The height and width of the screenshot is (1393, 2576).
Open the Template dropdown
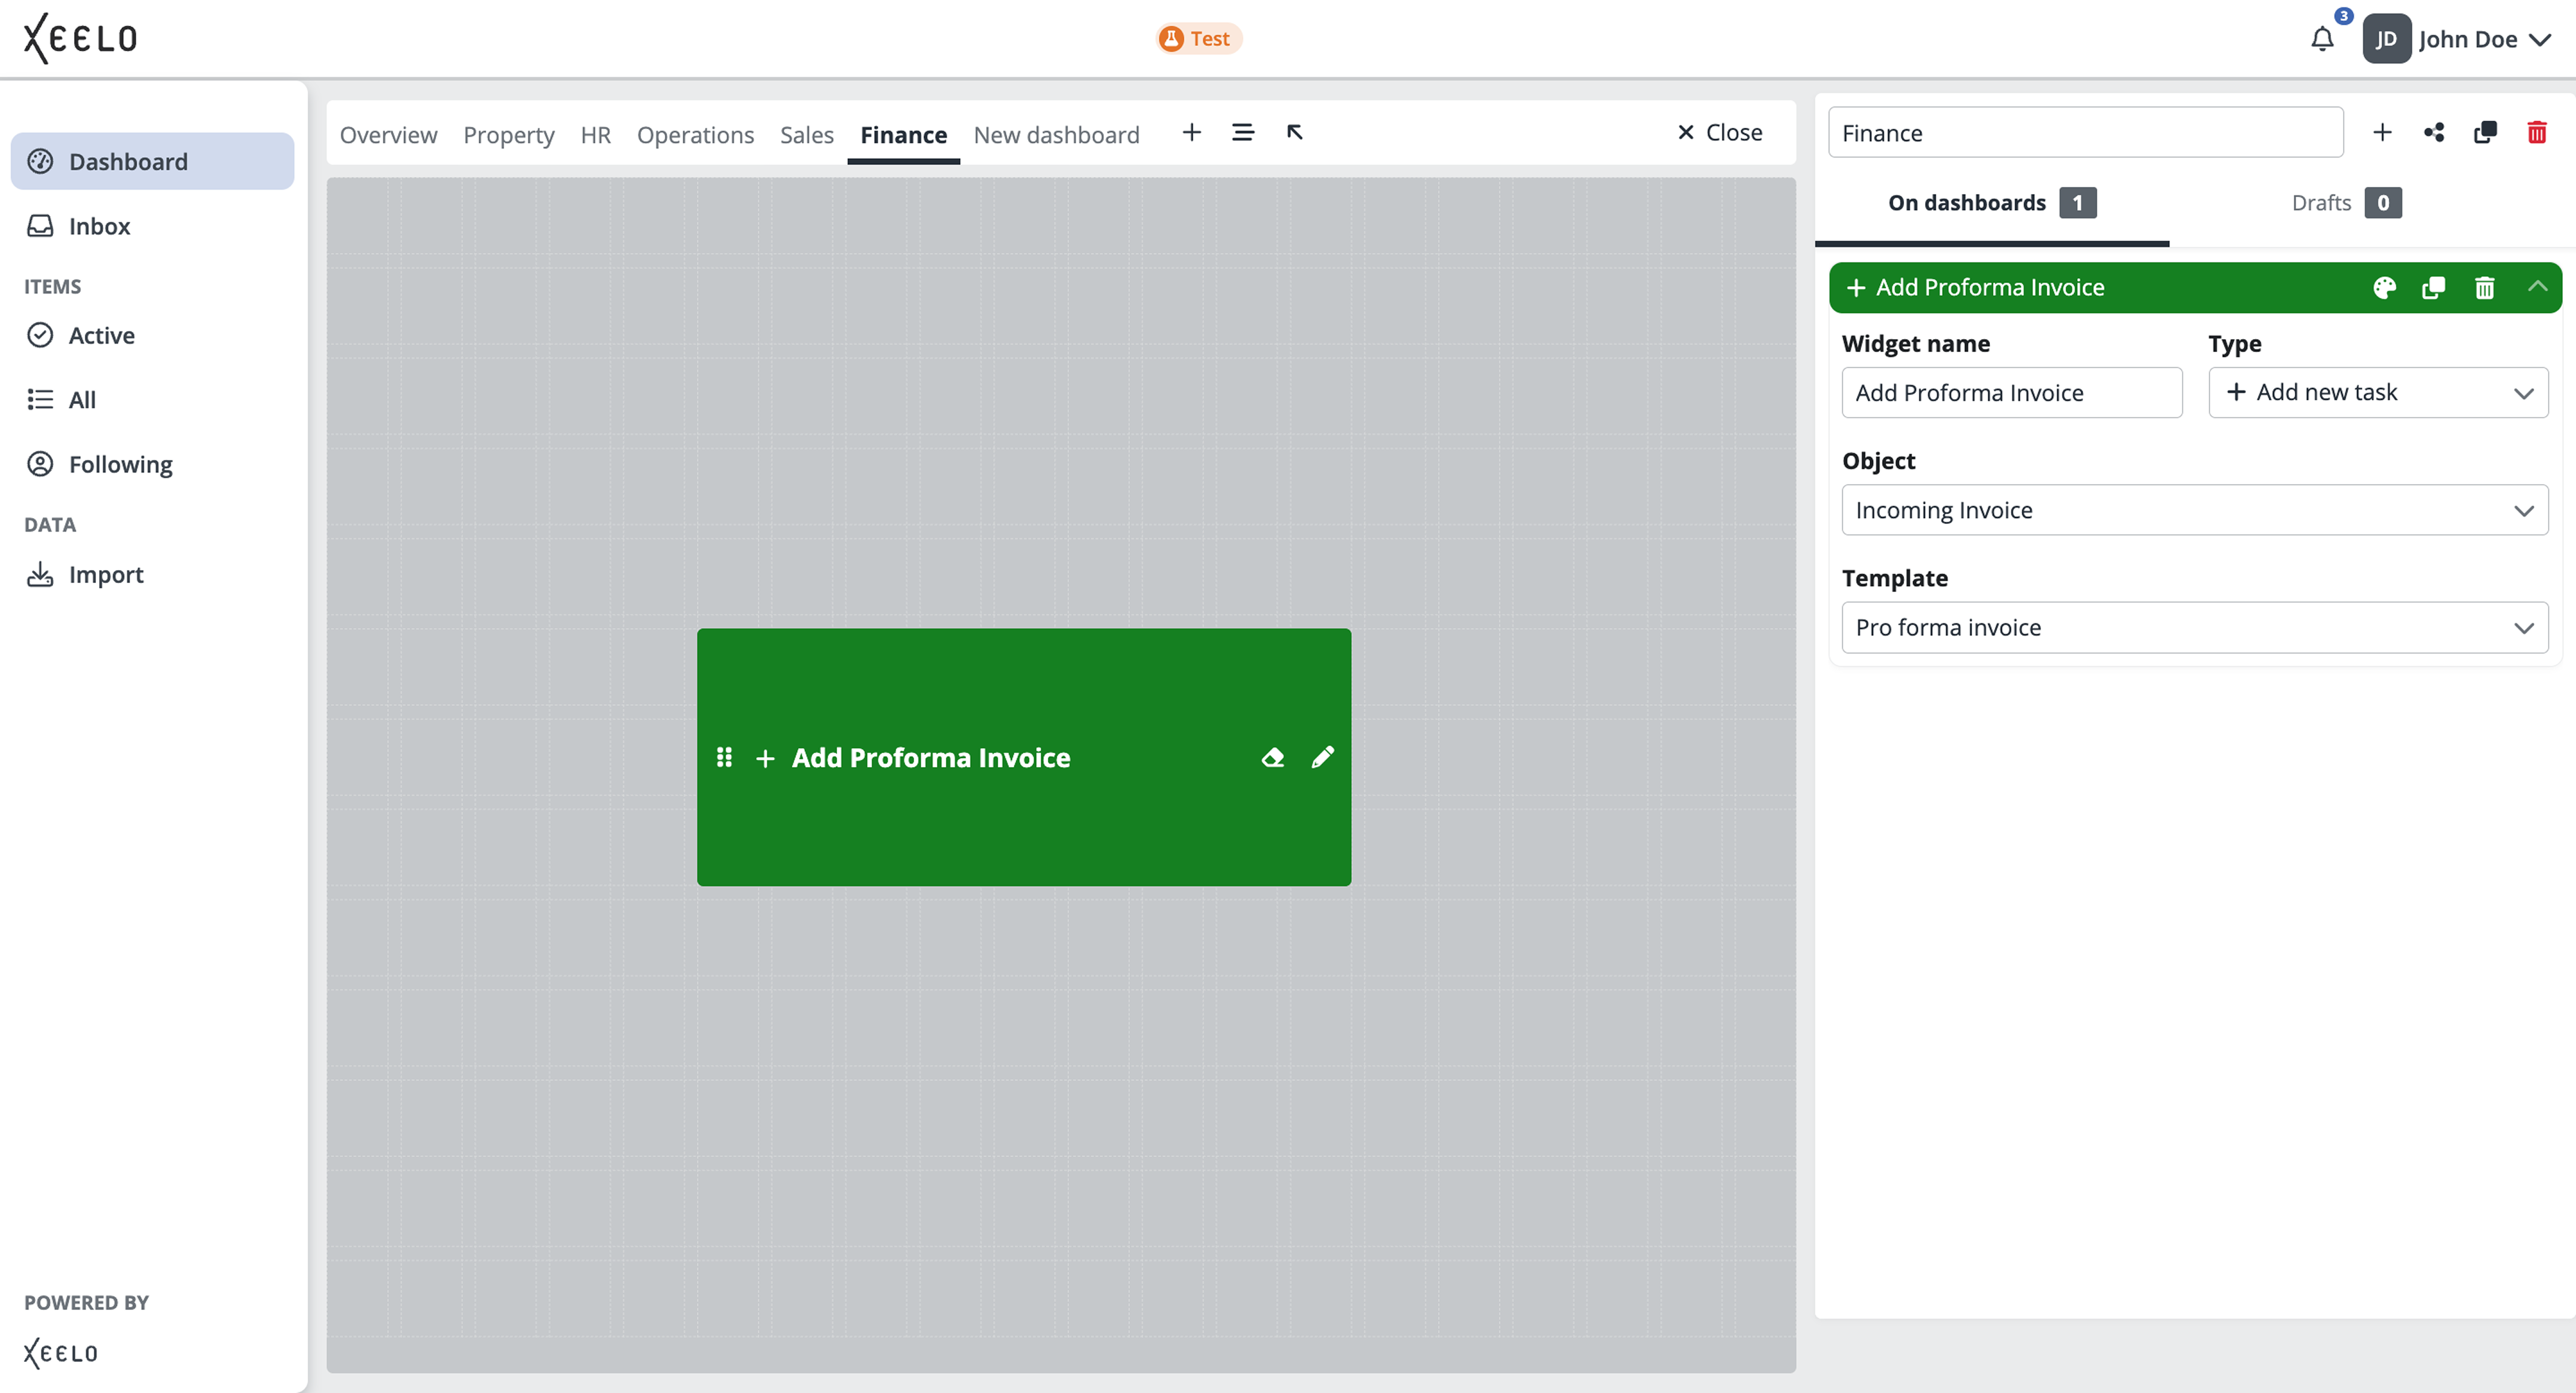point(2194,627)
